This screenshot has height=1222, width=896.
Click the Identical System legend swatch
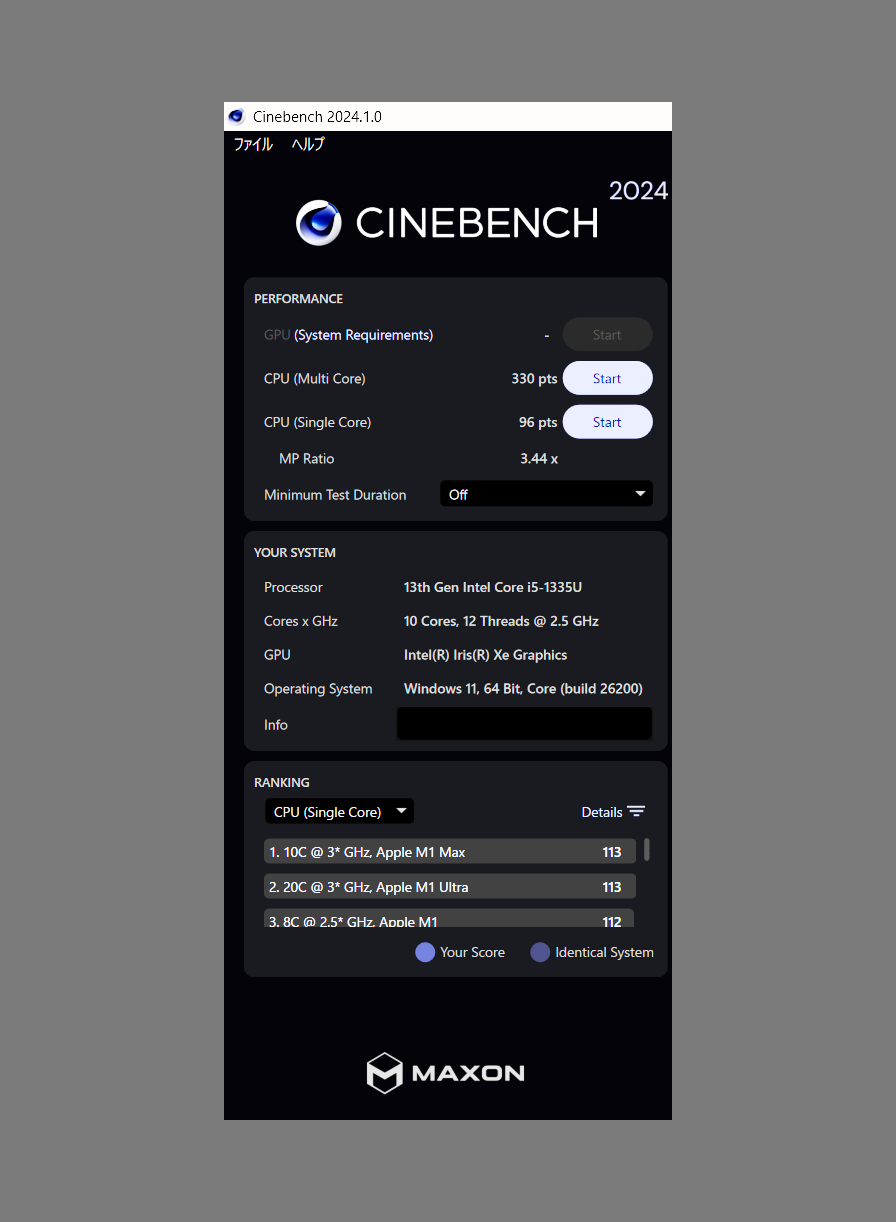(x=540, y=952)
